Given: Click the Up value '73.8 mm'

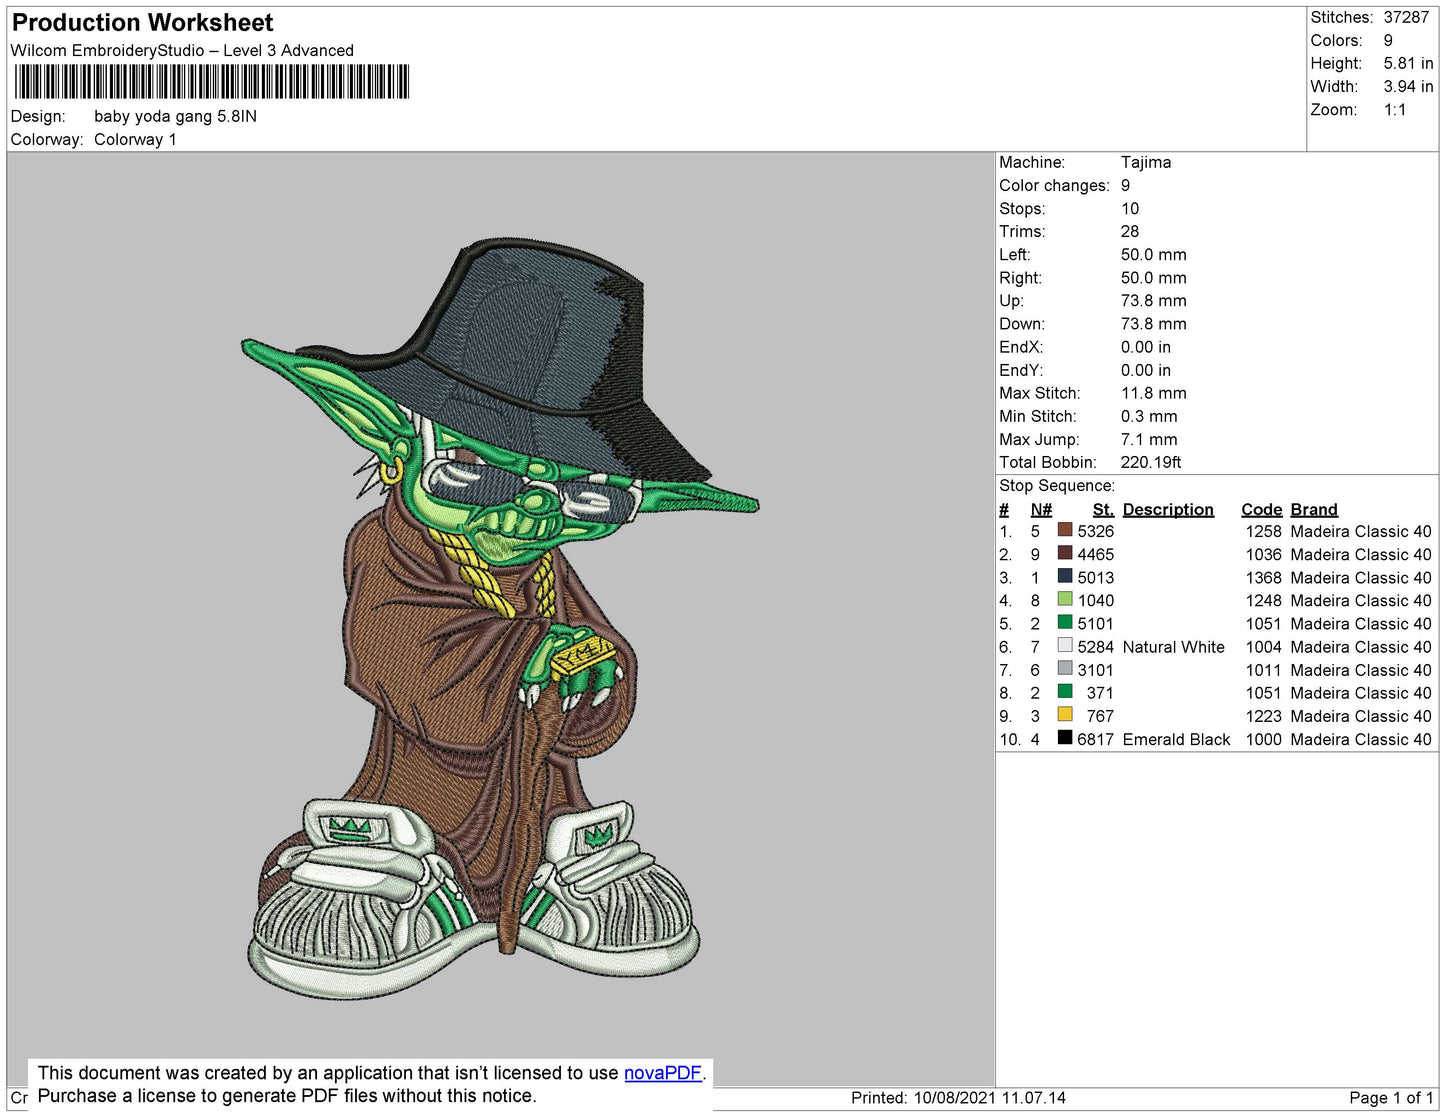Looking at the screenshot, I should point(1154,300).
